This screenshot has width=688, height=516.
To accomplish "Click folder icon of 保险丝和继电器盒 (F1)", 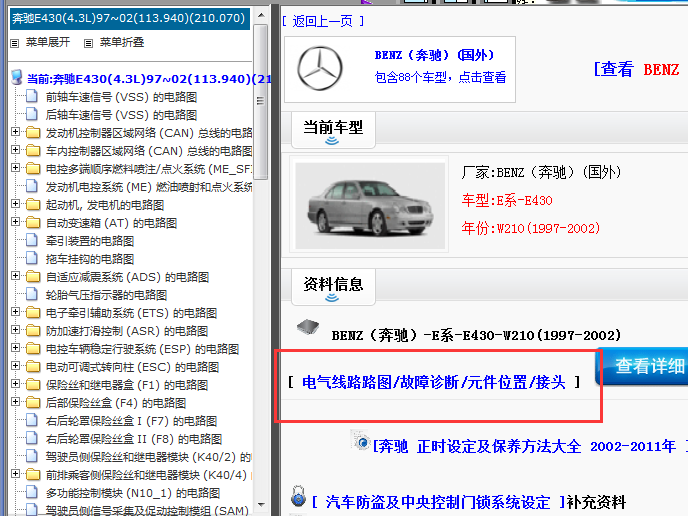I will click(32, 384).
